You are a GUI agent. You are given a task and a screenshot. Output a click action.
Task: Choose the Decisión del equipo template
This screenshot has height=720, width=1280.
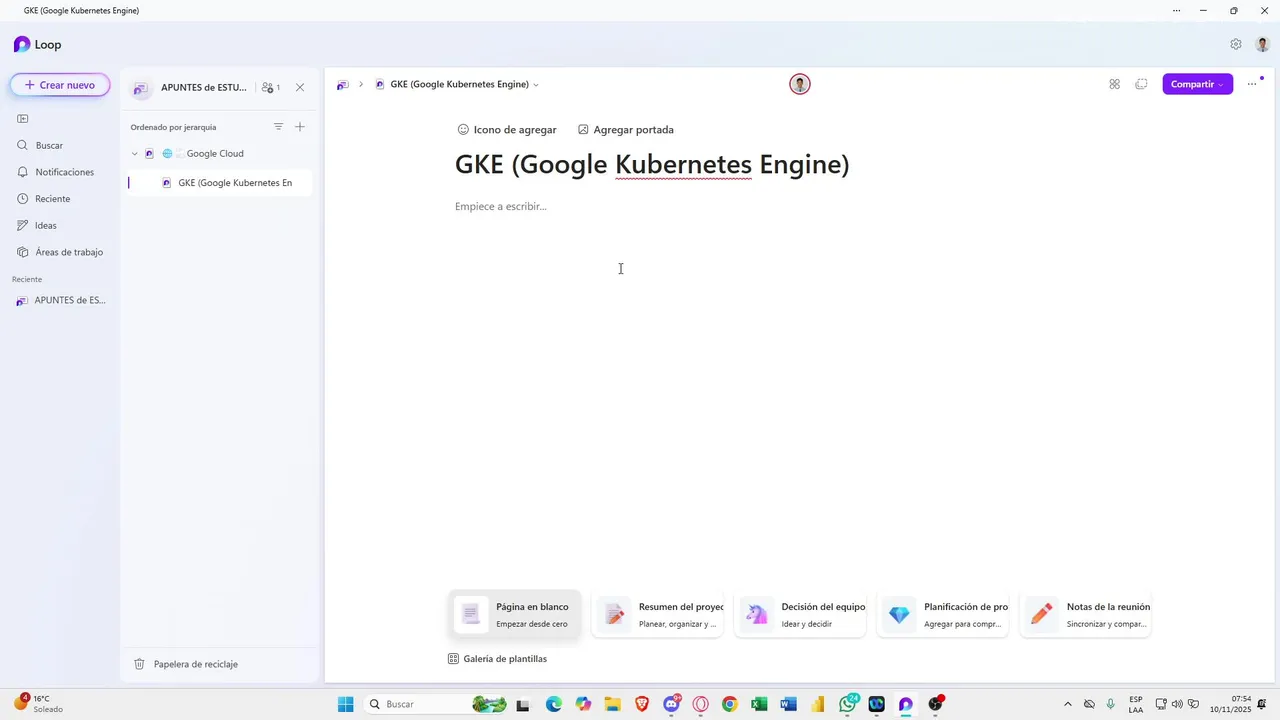[x=801, y=614]
